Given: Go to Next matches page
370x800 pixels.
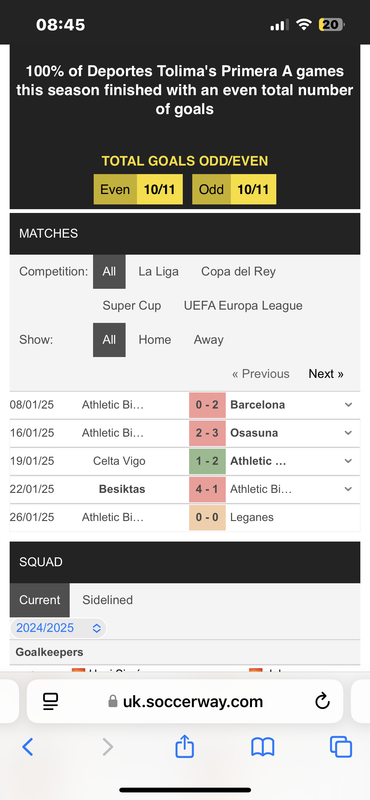Looking at the screenshot, I should click(326, 373).
